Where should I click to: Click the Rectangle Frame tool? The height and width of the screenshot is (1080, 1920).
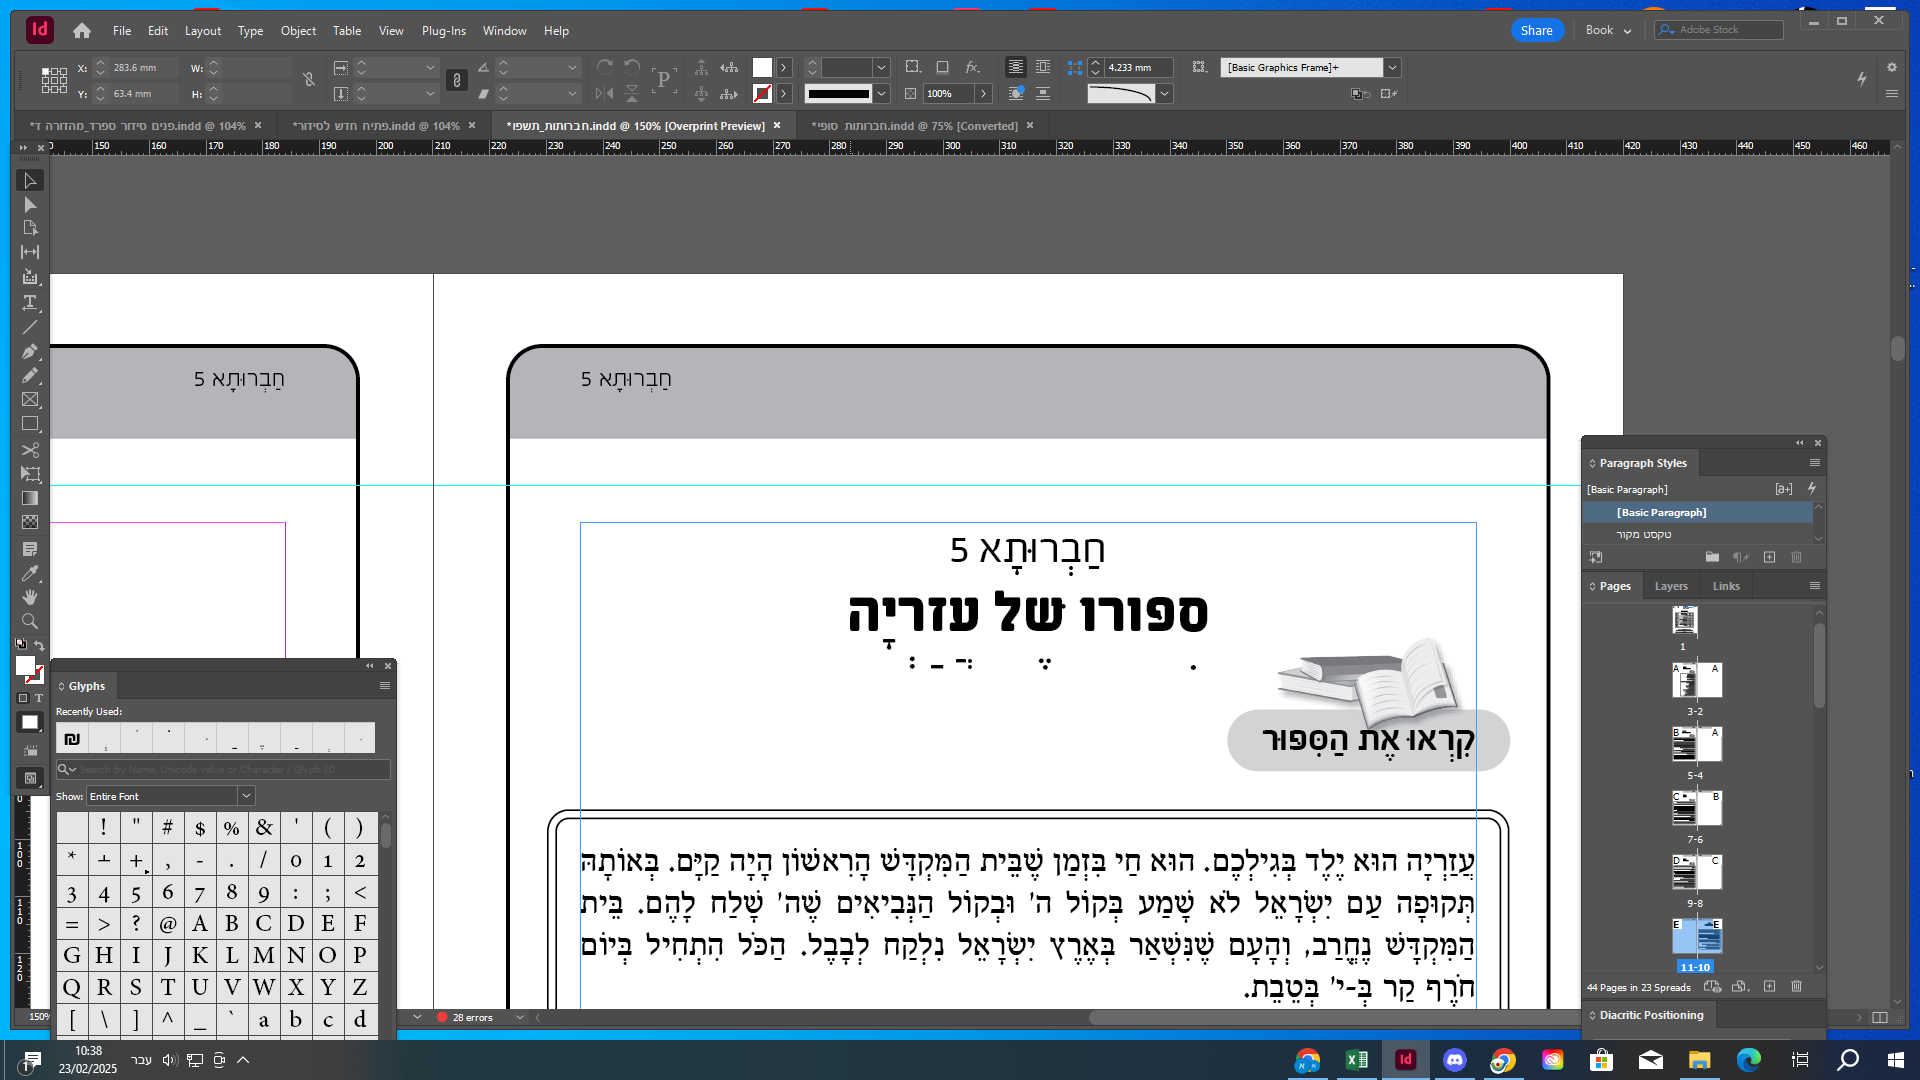[30, 400]
